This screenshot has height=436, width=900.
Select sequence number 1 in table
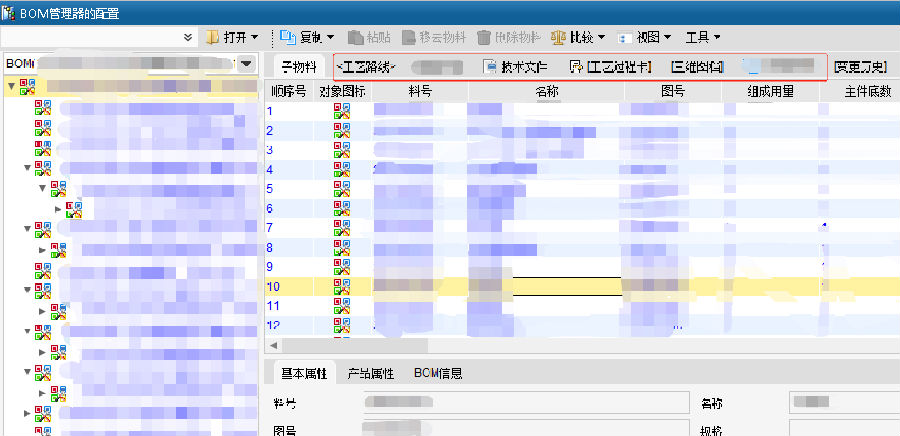pos(270,111)
